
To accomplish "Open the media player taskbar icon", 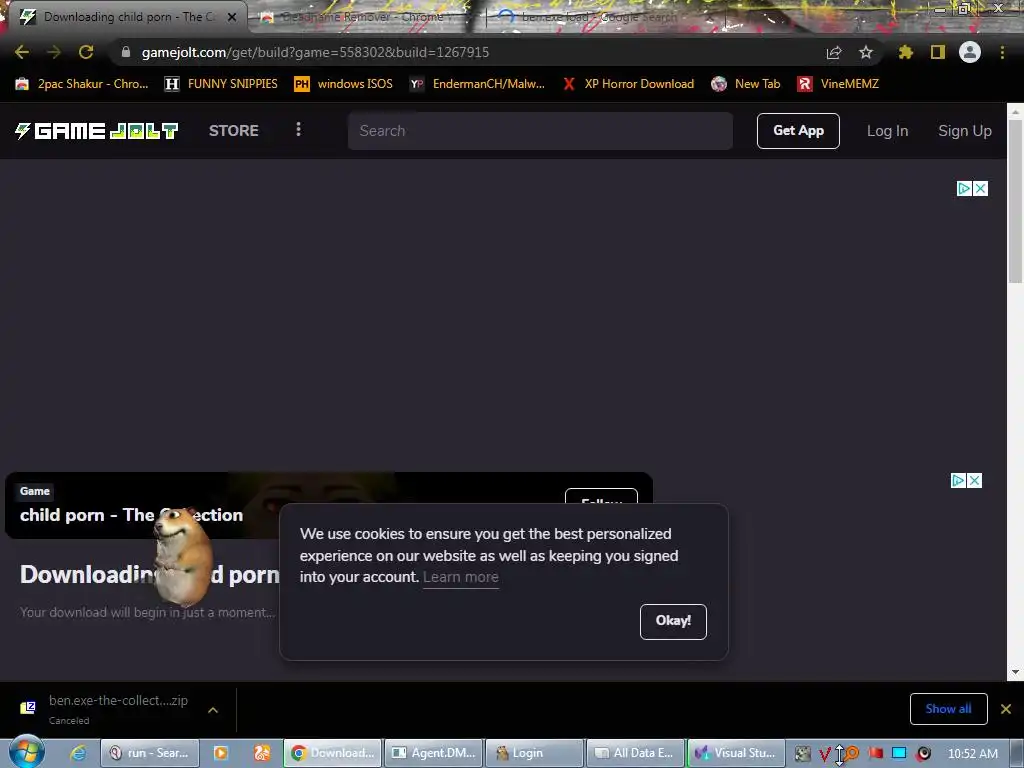I will tap(221, 753).
